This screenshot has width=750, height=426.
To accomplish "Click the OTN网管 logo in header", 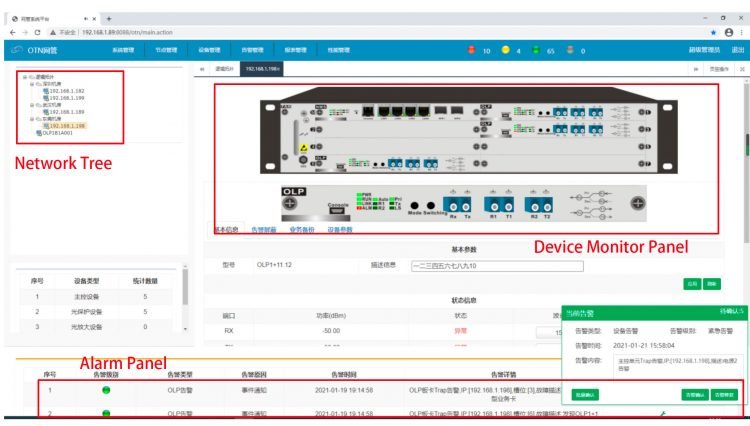I will pyautogui.click(x=35, y=50).
